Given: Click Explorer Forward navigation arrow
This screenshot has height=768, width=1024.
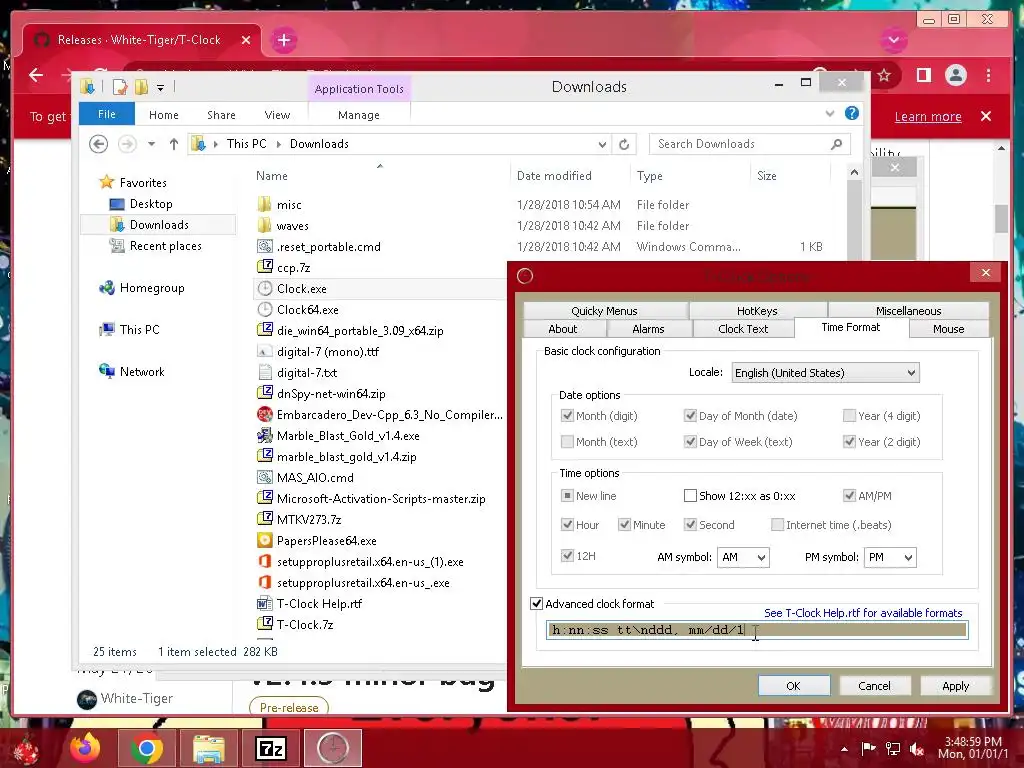Looking at the screenshot, I should tap(127, 144).
